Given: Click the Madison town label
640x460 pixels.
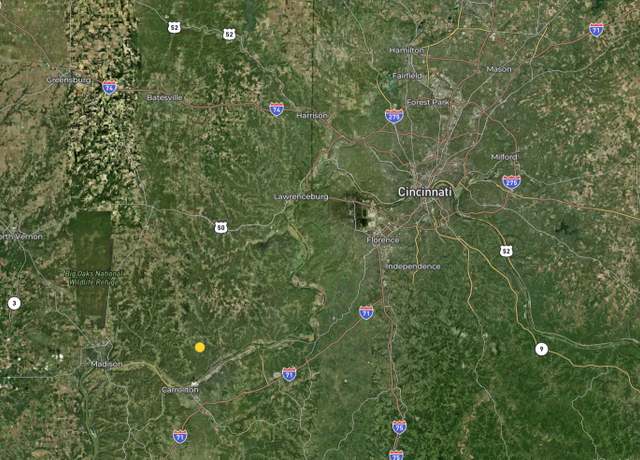Looking at the screenshot, I should click(x=107, y=364).
